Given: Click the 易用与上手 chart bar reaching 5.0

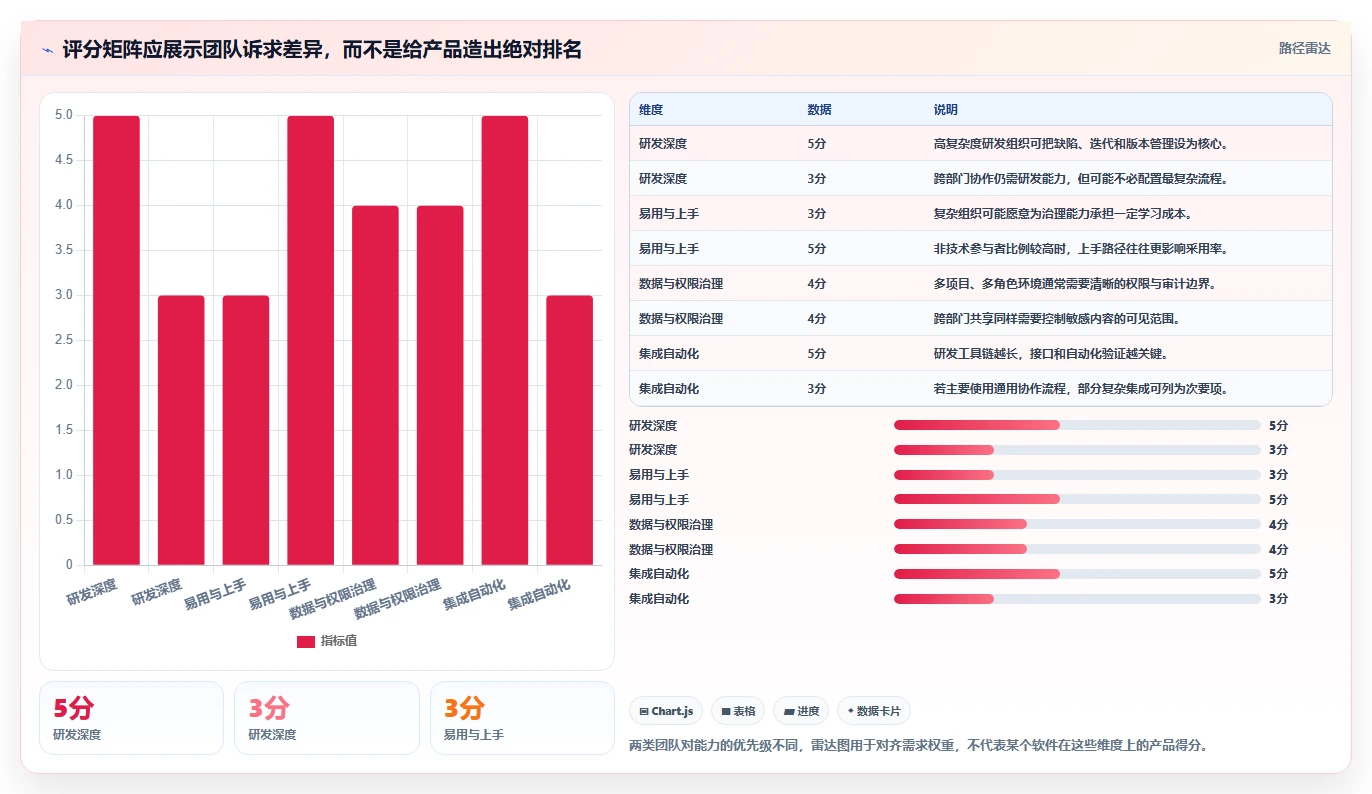Looking at the screenshot, I should 311,340.
